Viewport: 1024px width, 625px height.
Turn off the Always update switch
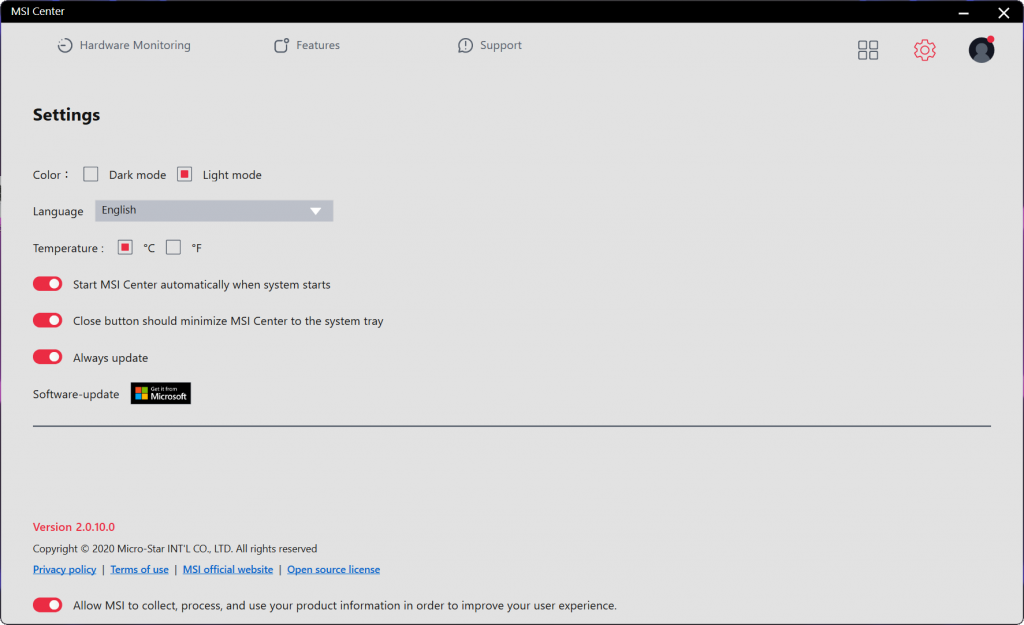tap(48, 357)
